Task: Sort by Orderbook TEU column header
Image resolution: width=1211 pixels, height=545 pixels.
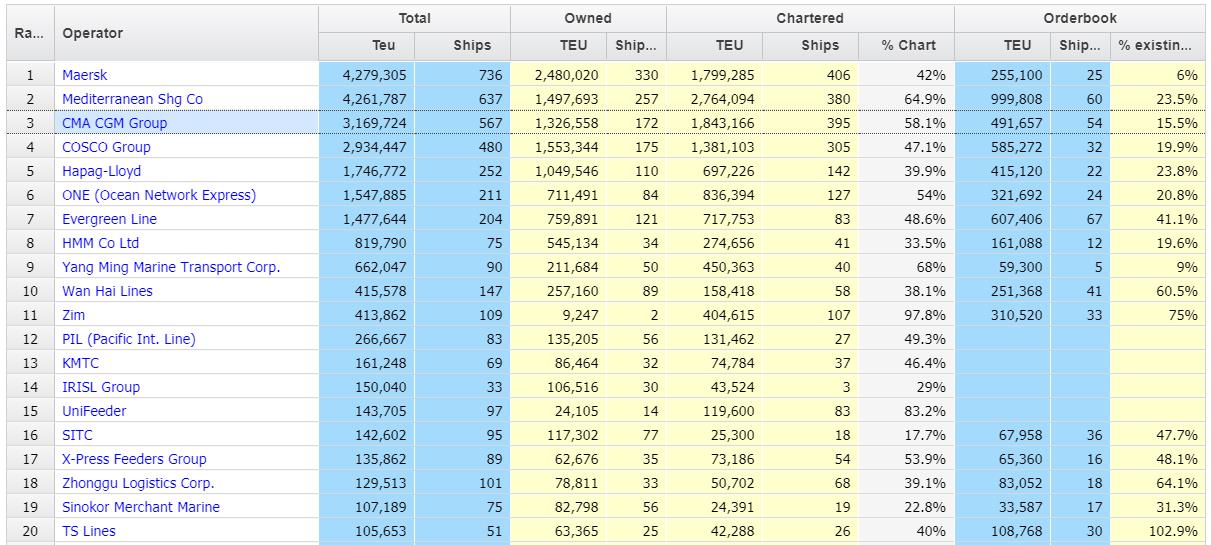Action: [1003, 46]
